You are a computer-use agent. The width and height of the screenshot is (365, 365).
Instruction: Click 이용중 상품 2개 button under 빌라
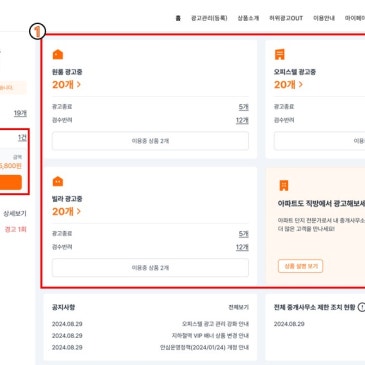[x=150, y=268]
